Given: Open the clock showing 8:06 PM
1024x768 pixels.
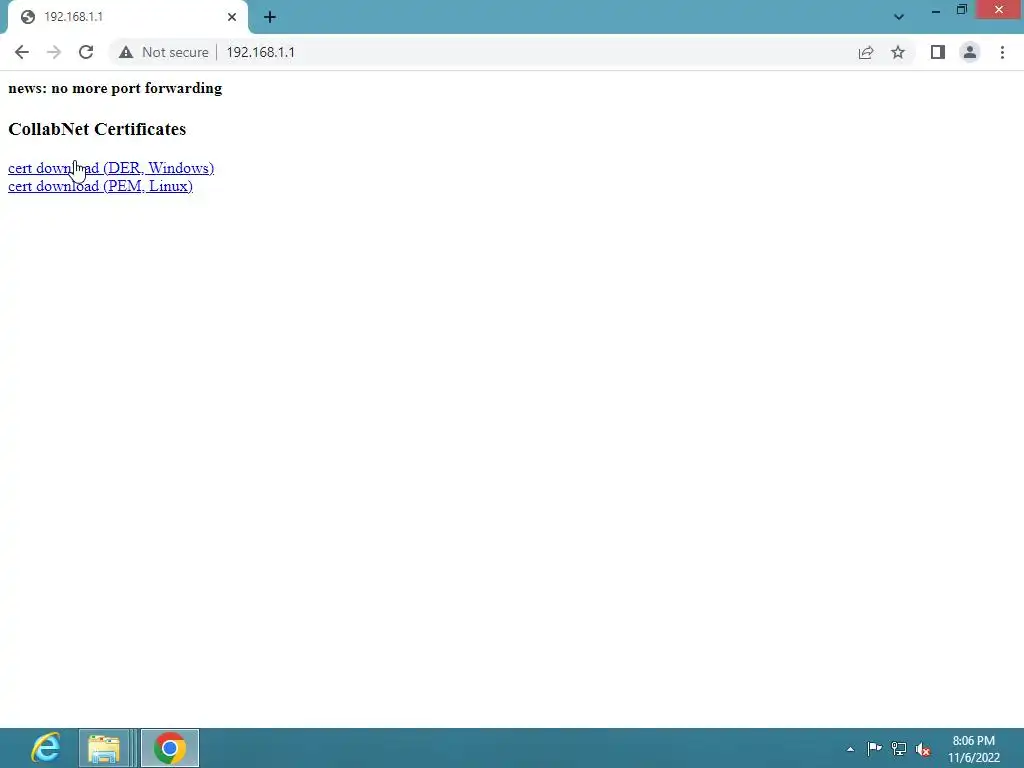Looking at the screenshot, I should click(974, 749).
